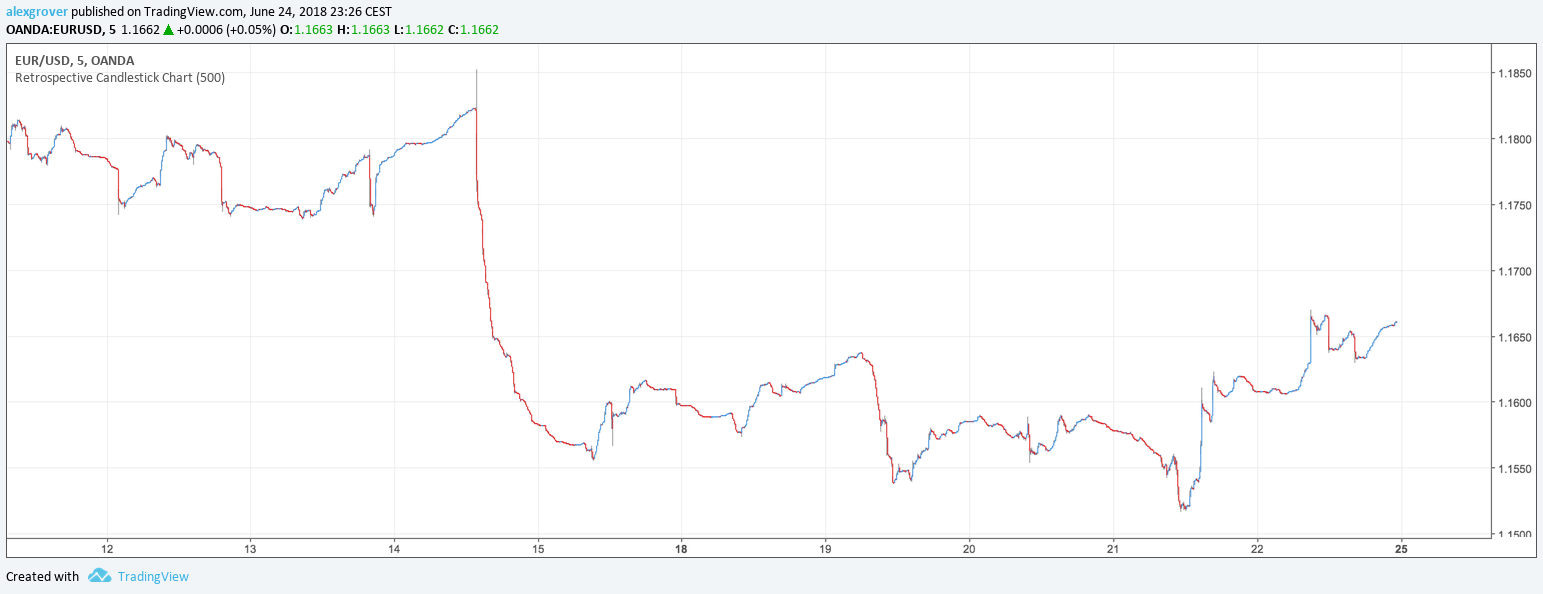
Task: Click the EUR/USD, 5, OANDA chart title
Action: point(74,60)
